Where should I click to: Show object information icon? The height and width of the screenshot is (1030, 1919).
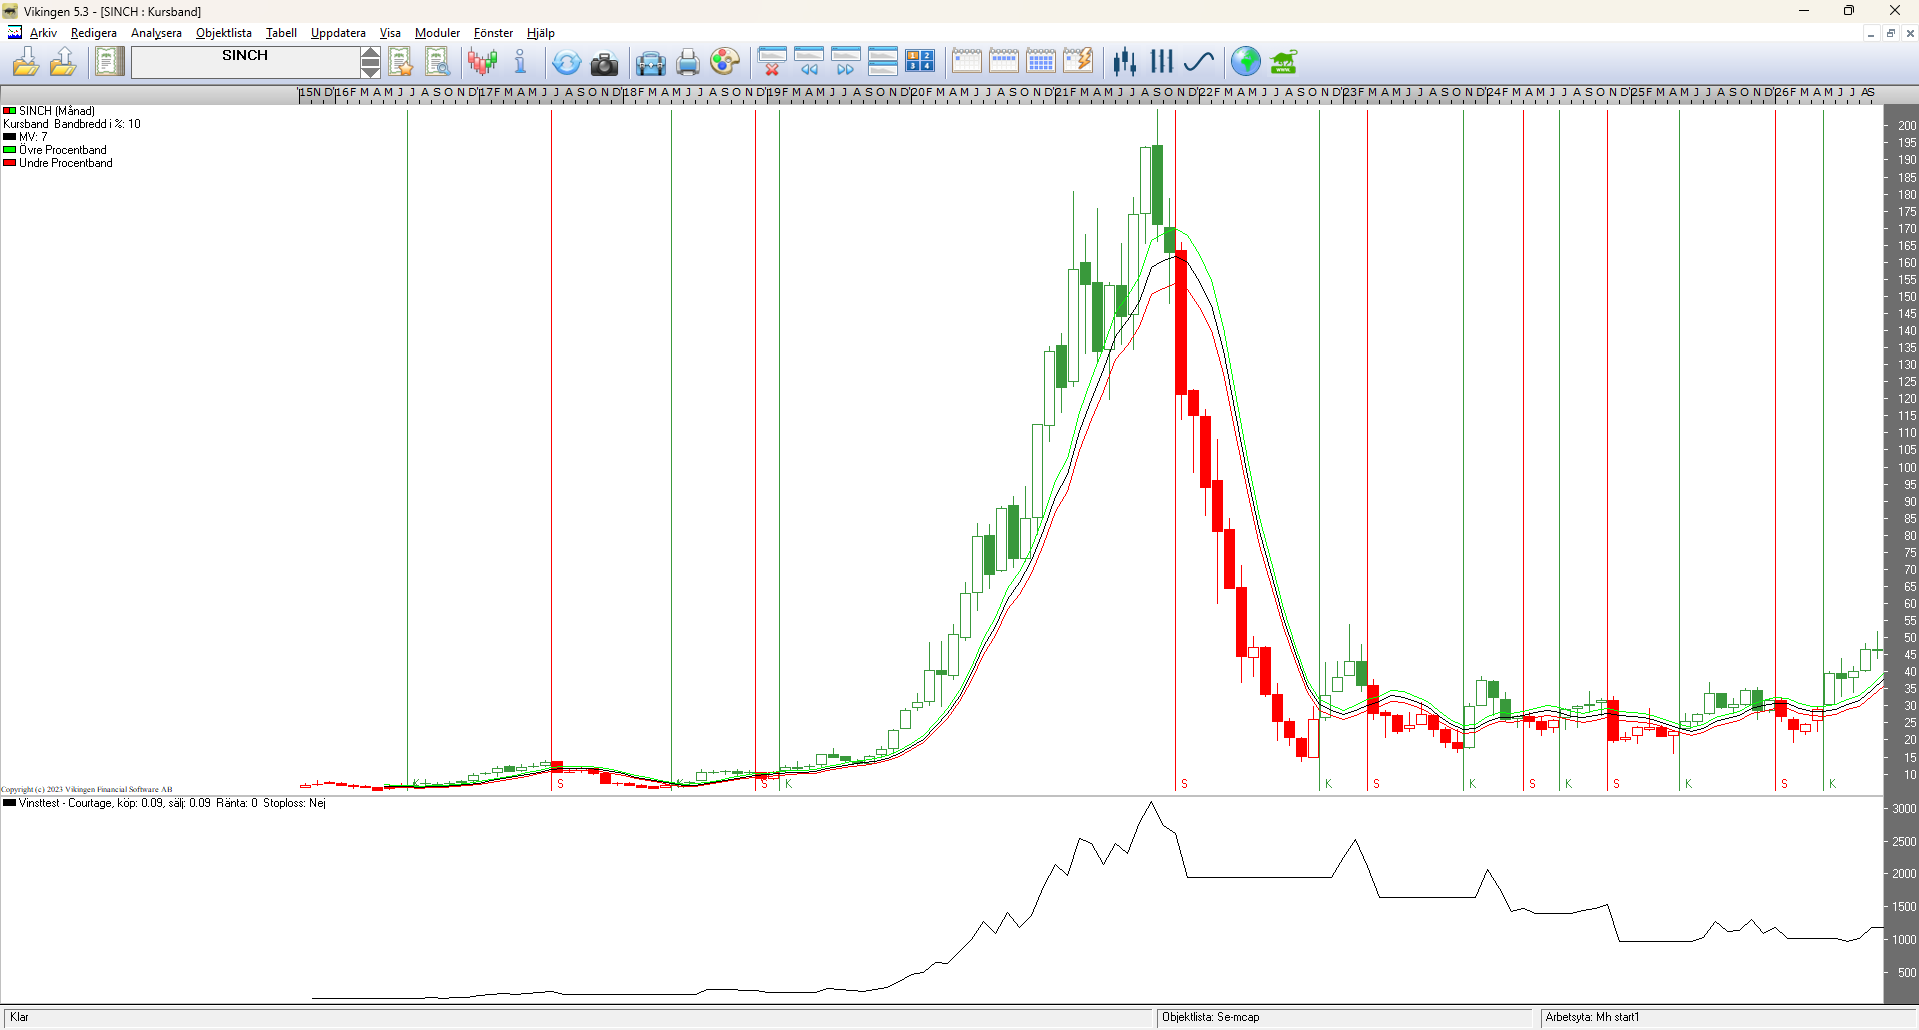tap(520, 62)
